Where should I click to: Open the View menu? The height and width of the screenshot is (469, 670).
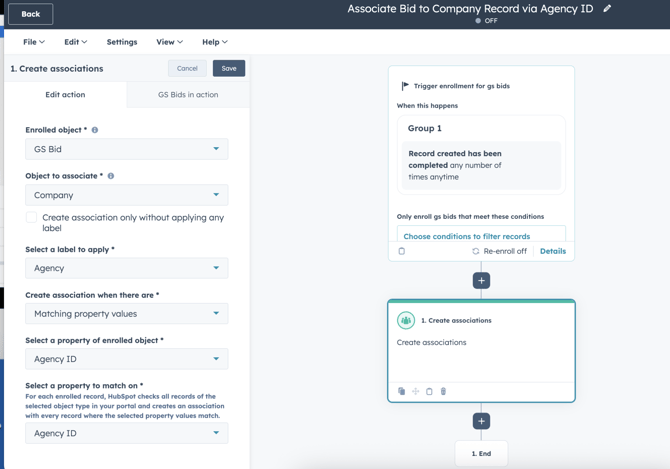point(169,42)
